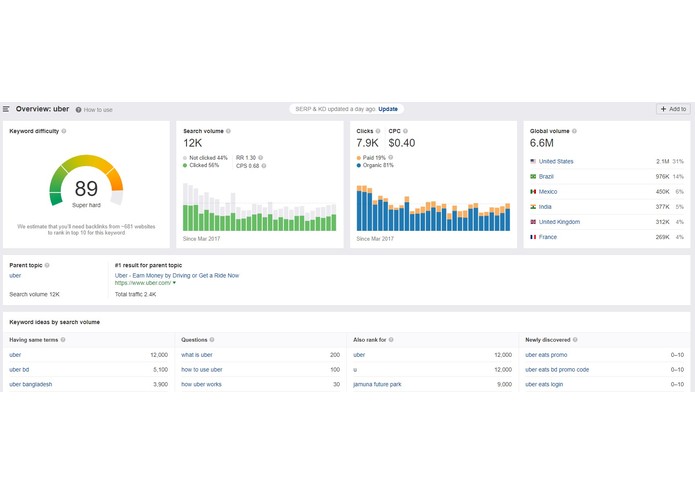This screenshot has height=494, width=695.
Task: Click the uber bangladesh keyword
Action: [31, 385]
